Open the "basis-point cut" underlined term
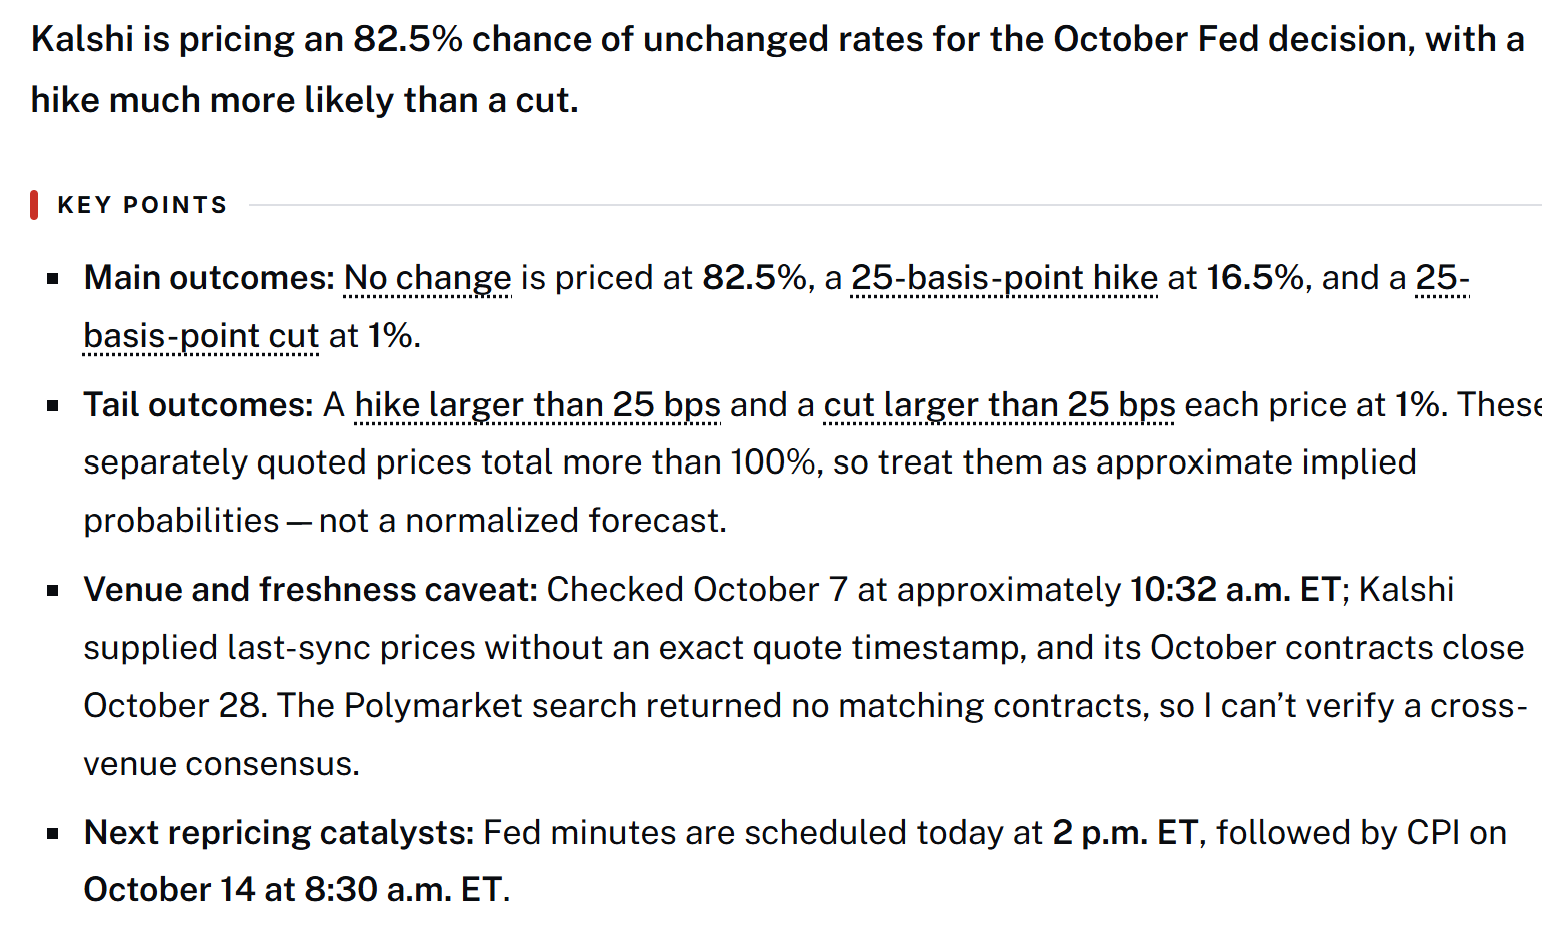1542x928 pixels. pos(201,336)
